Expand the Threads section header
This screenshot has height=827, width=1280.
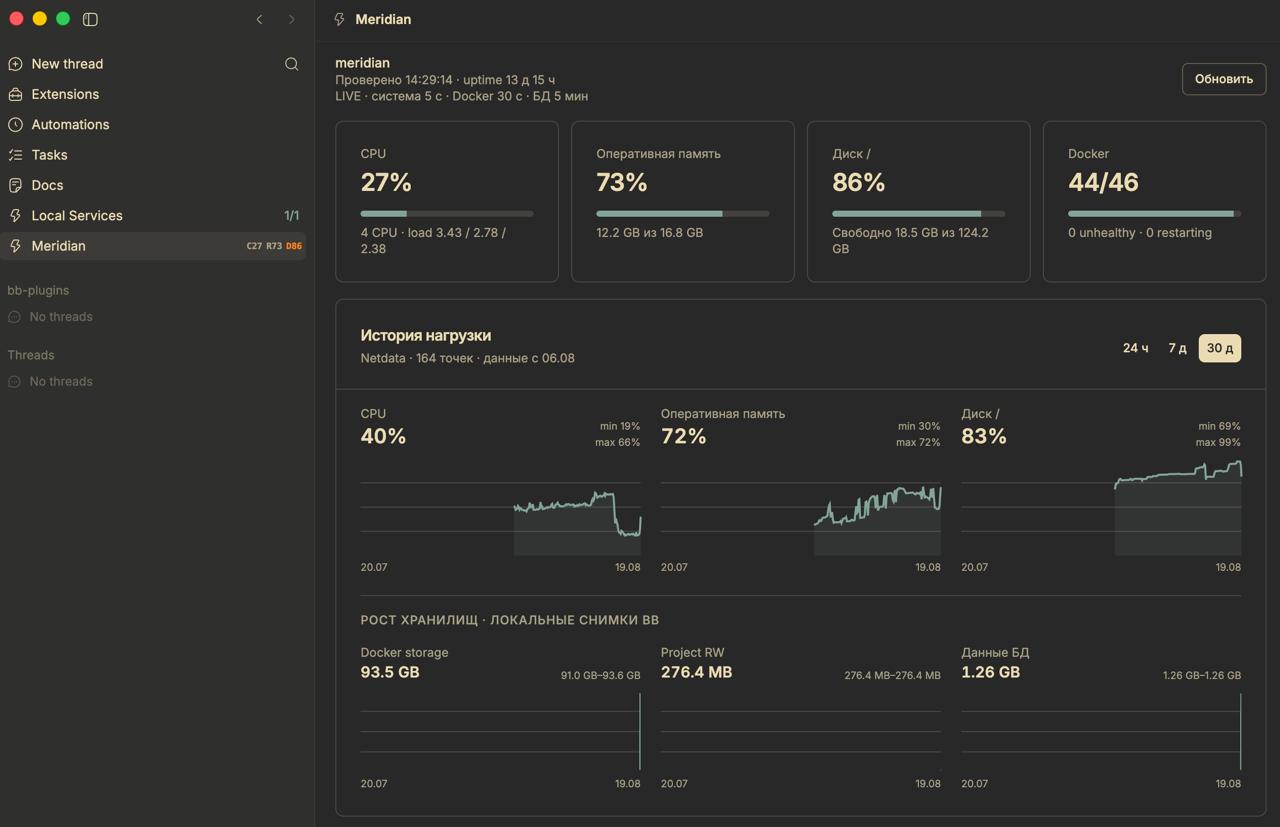pyautogui.click(x=31, y=355)
